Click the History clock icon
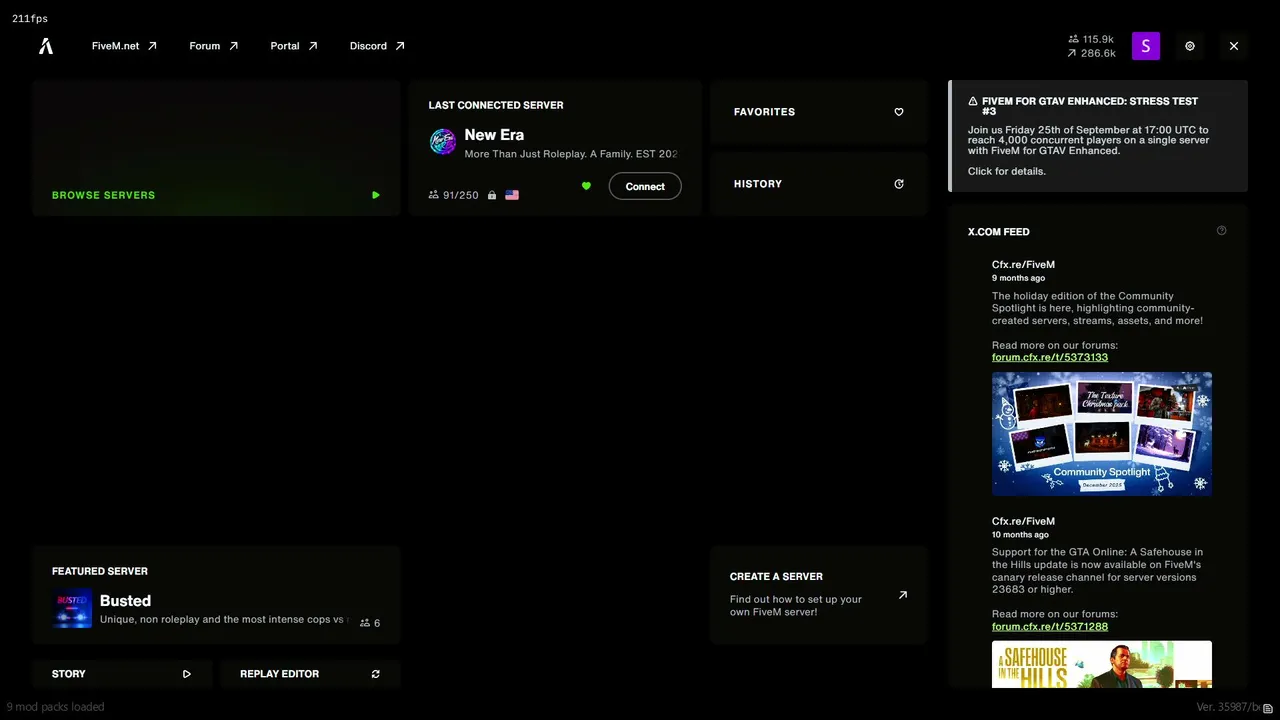Image resolution: width=1280 pixels, height=720 pixels. pos(899,184)
